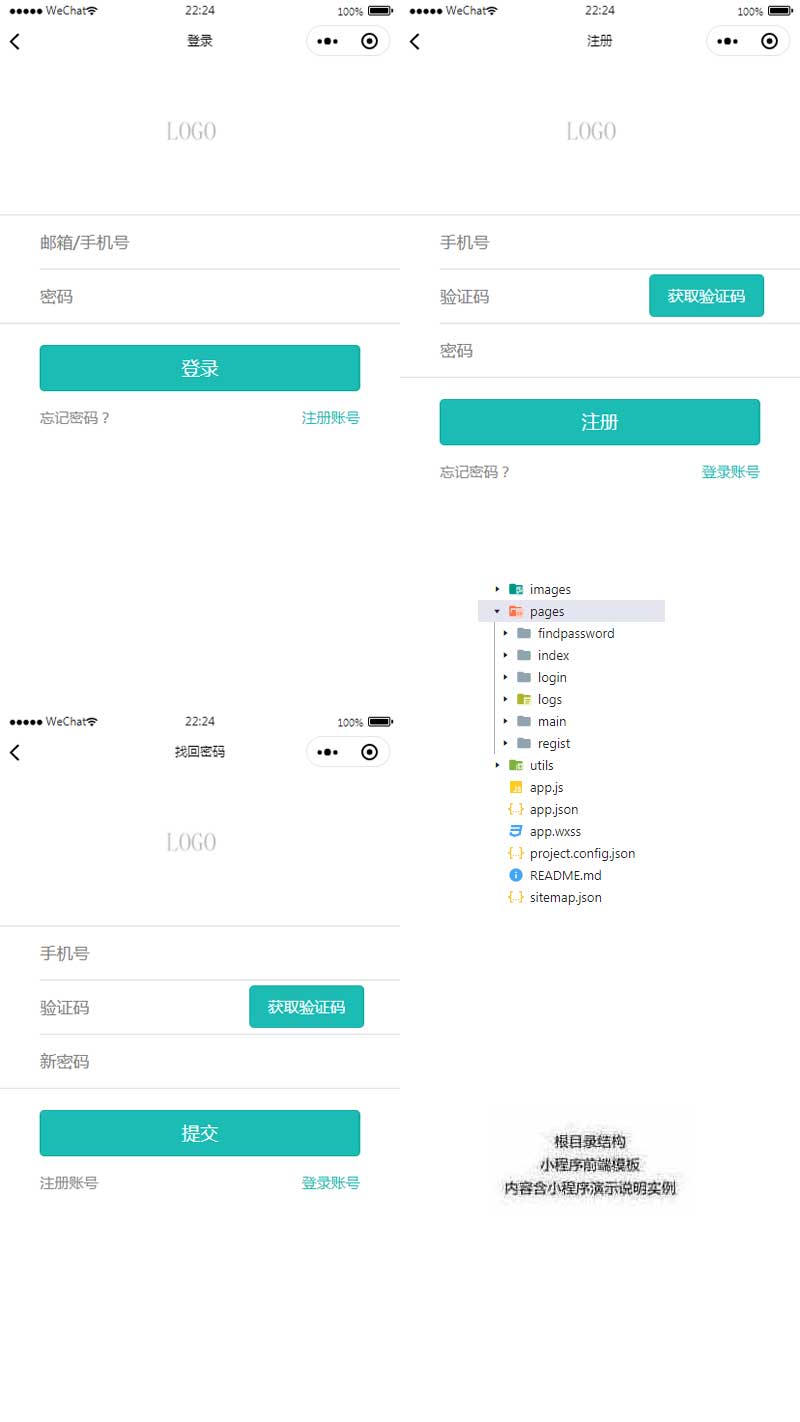The image size is (800, 1422).
Task: Click 忘记密码？ link on the 注册 screen
Action: (475, 472)
